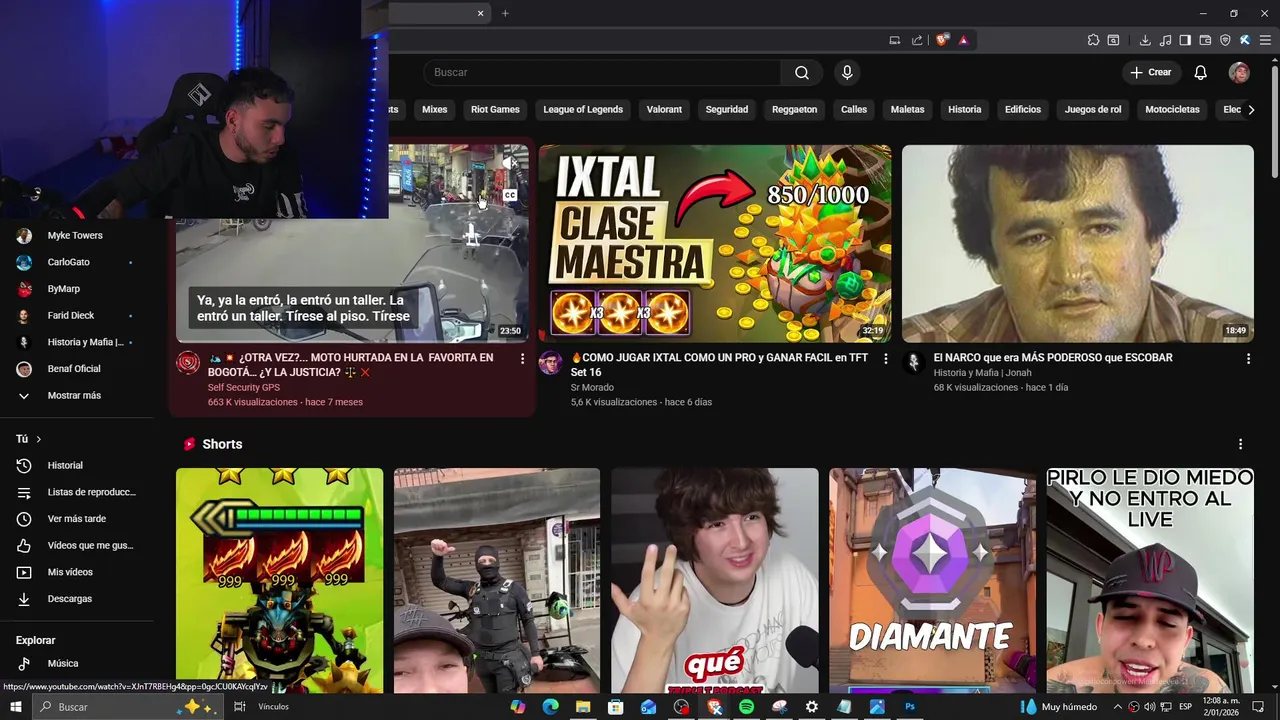Start voice search with the microphone icon
Viewport: 1280px width, 720px height.
click(847, 72)
